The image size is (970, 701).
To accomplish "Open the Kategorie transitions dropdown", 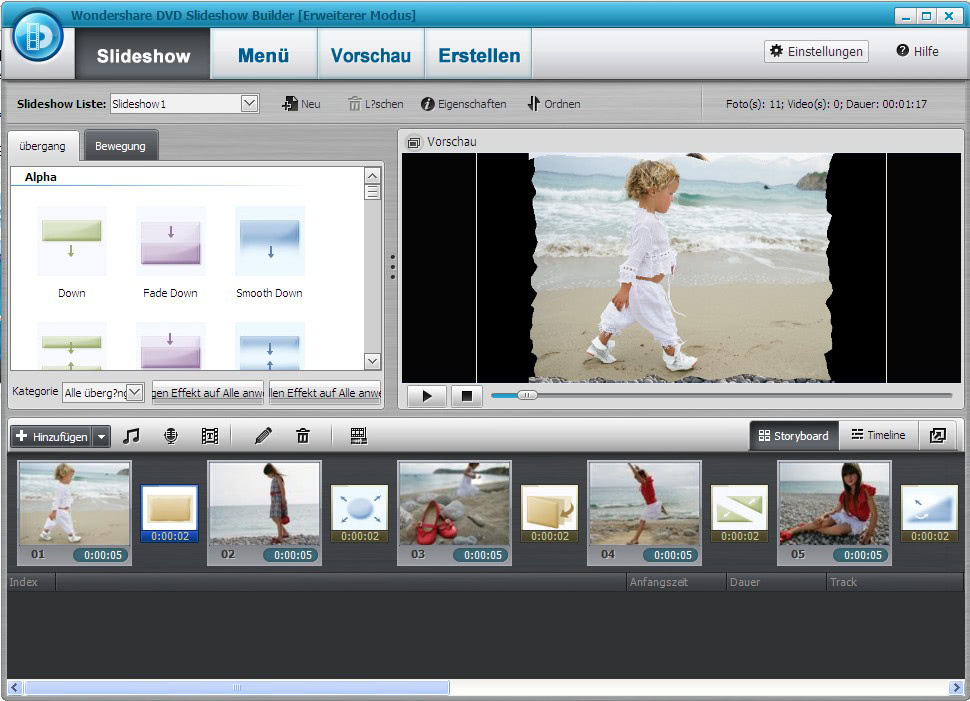I will tap(103, 392).
